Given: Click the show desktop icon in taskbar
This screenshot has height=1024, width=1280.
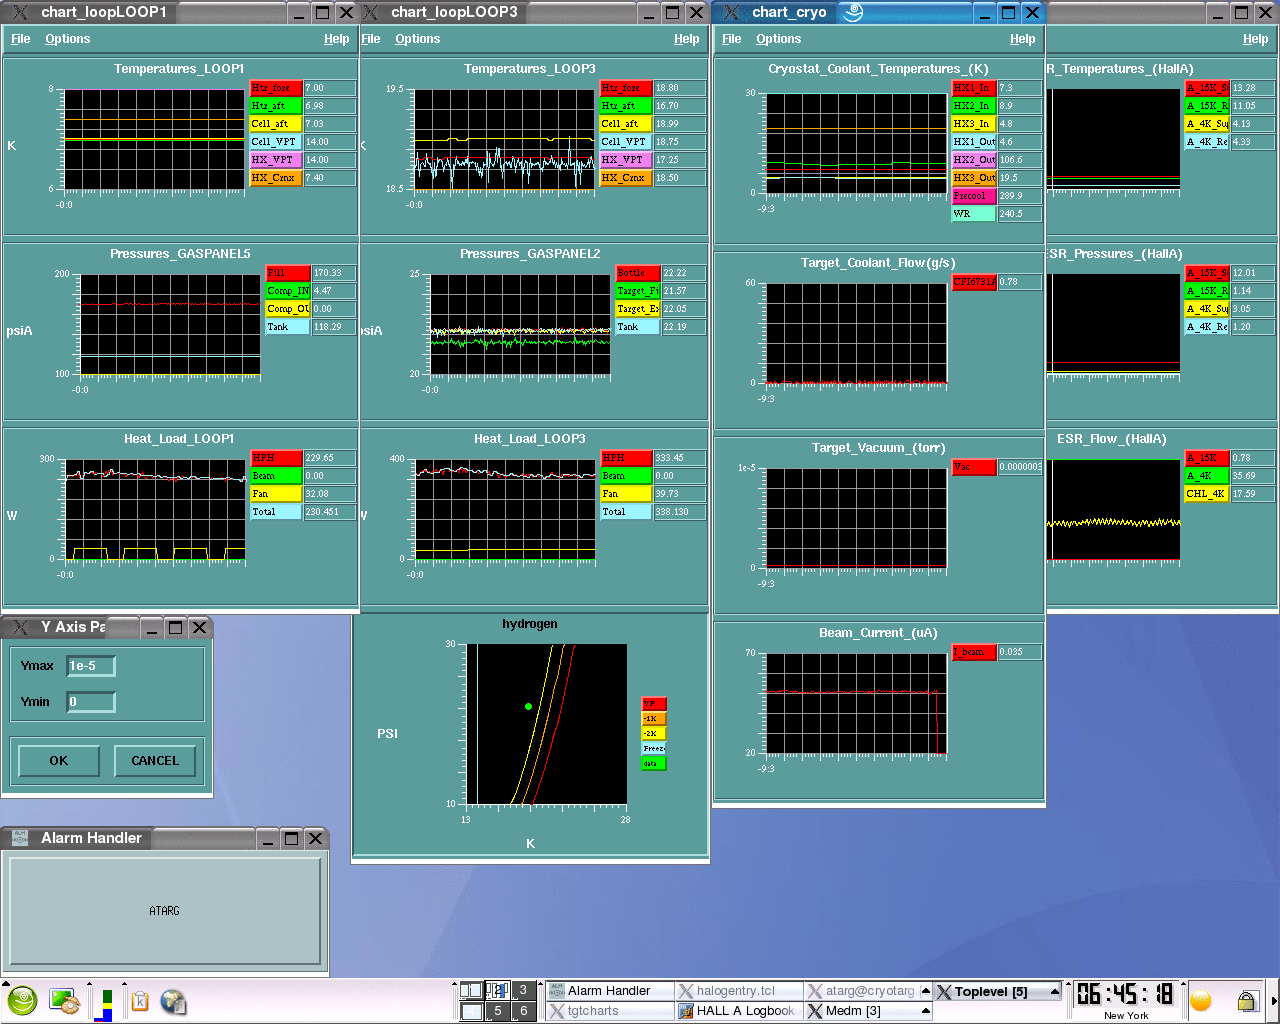Looking at the screenshot, I should [x=64, y=1001].
